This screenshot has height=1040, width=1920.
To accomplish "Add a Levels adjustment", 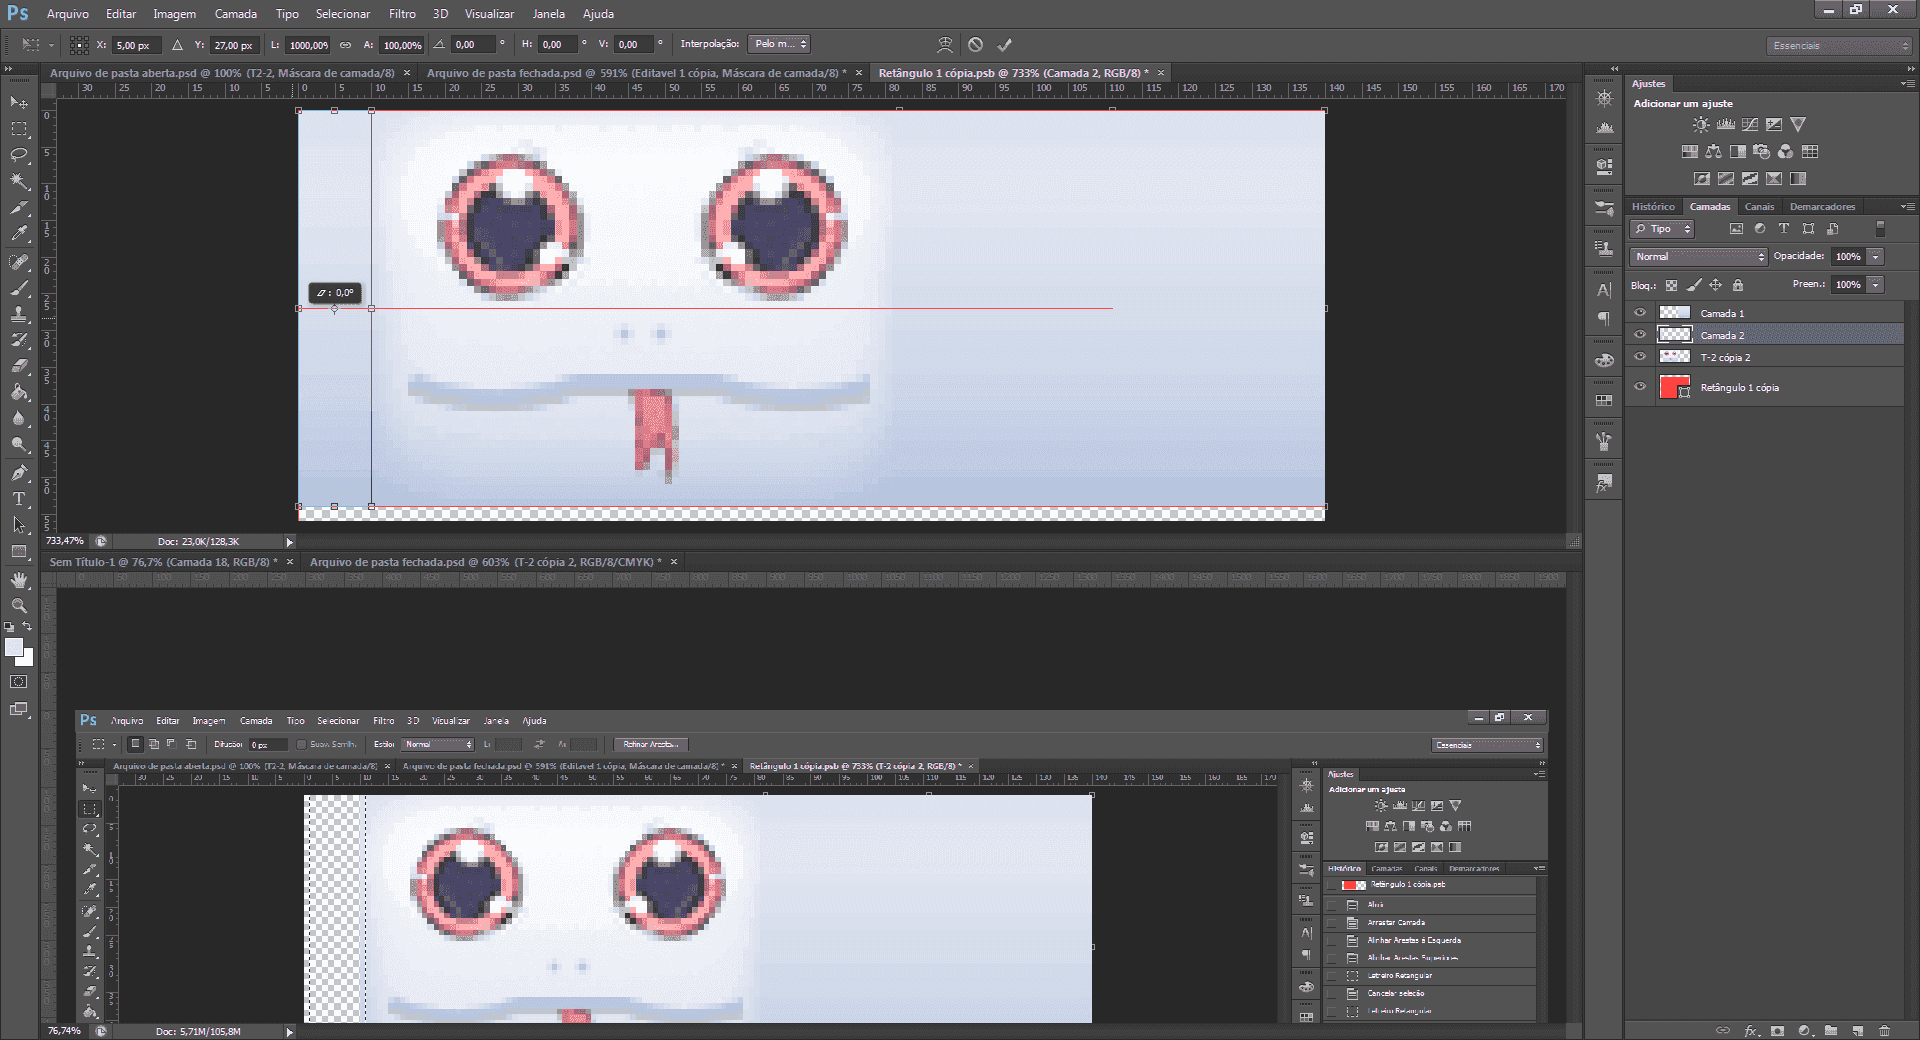I will coord(1726,125).
